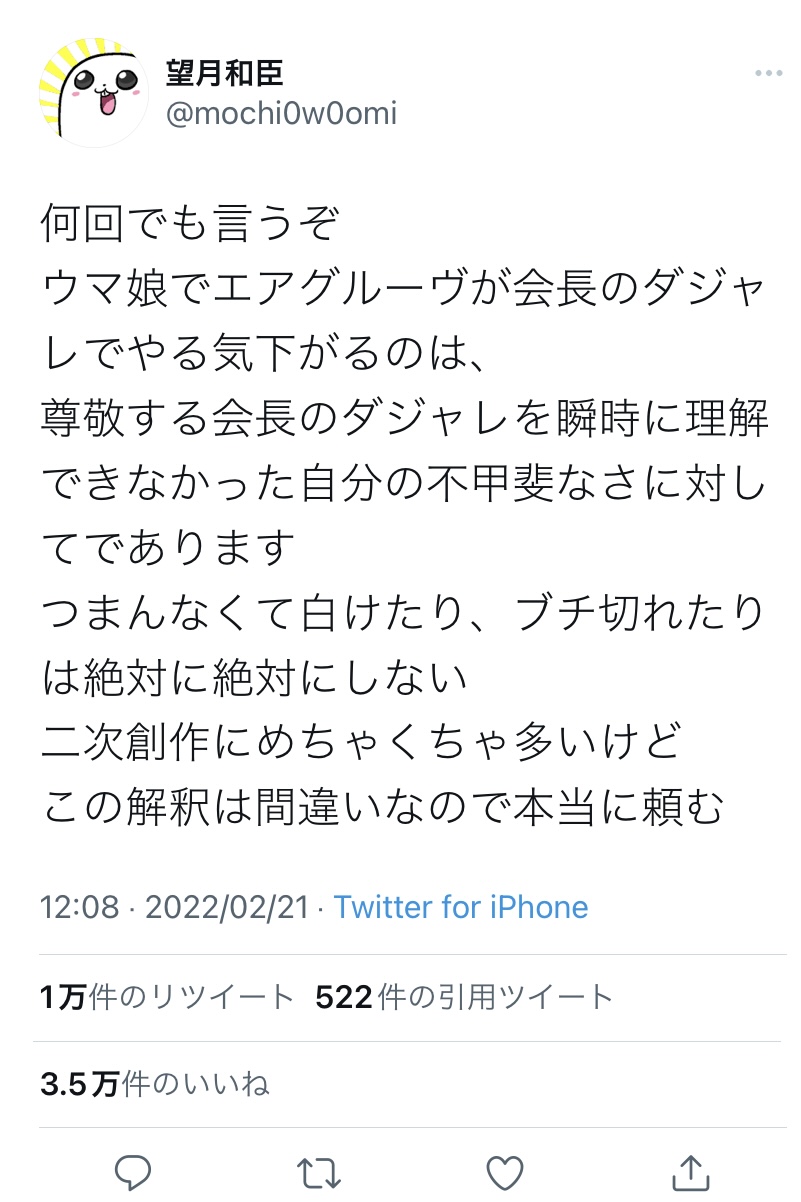Tap the line starting with ウマ娘でエアグルーヴ
Screen dimensions: 801x1202
point(404,289)
